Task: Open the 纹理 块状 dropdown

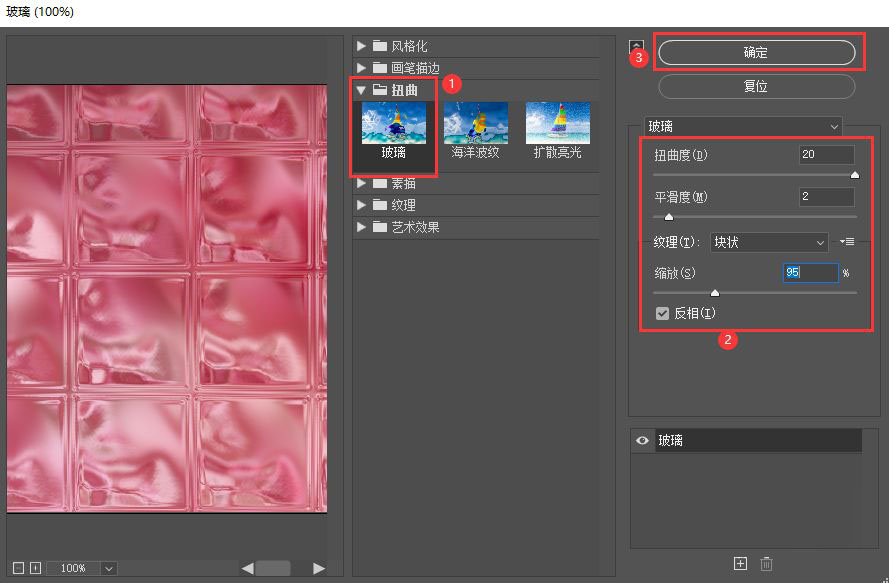Action: click(x=769, y=243)
